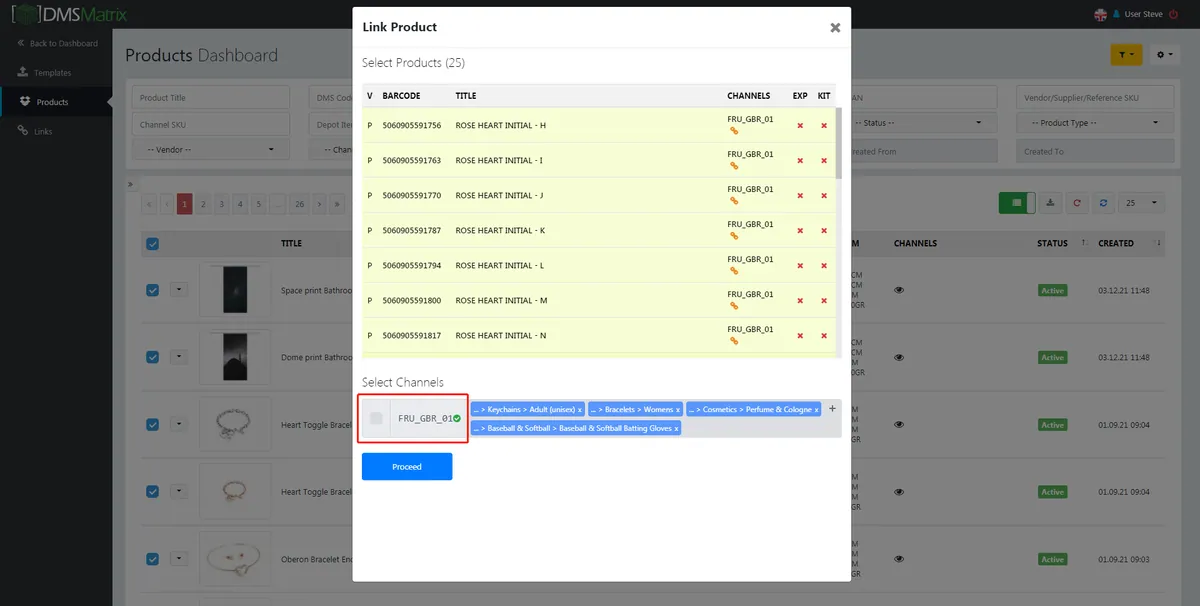Toggle the select-all checkbox in table header
Image resolution: width=1200 pixels, height=606 pixels.
coord(152,243)
